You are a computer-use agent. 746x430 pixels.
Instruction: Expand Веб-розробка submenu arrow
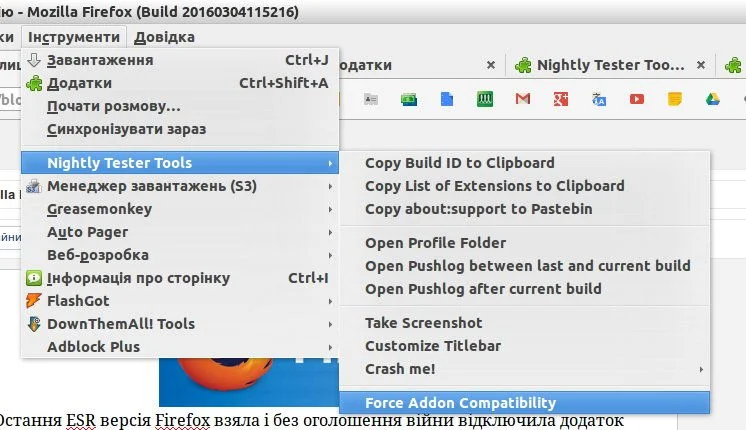pyautogui.click(x=330, y=255)
